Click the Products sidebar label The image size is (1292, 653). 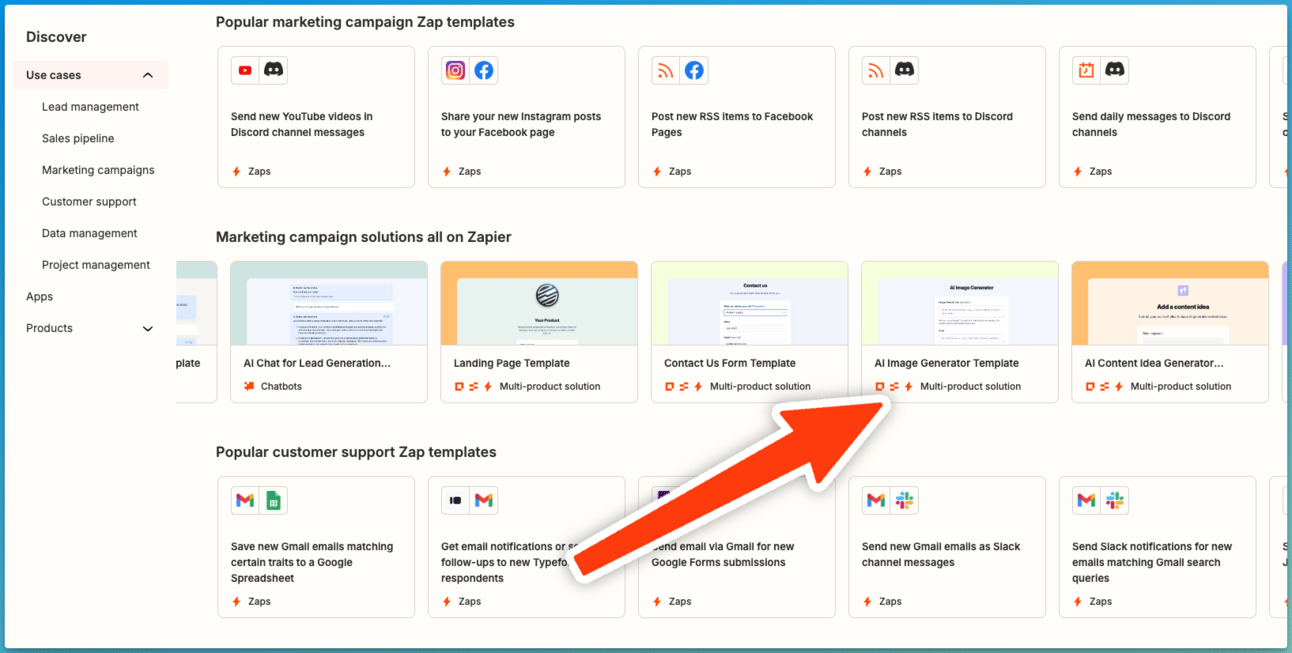(x=49, y=328)
